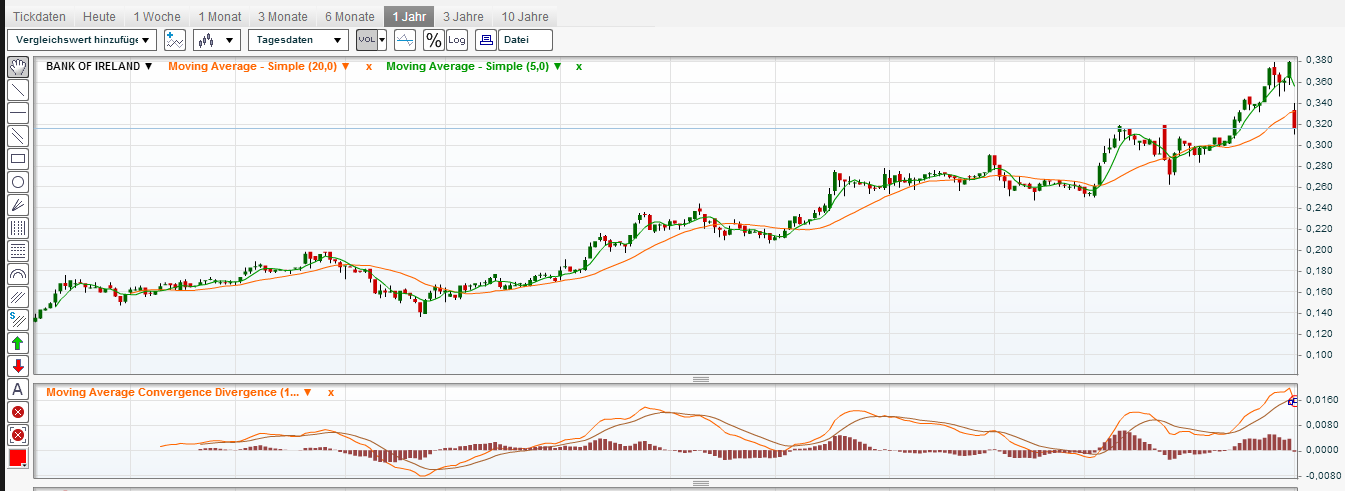
Task: Click the delete all drawings icon
Action: tap(18, 435)
